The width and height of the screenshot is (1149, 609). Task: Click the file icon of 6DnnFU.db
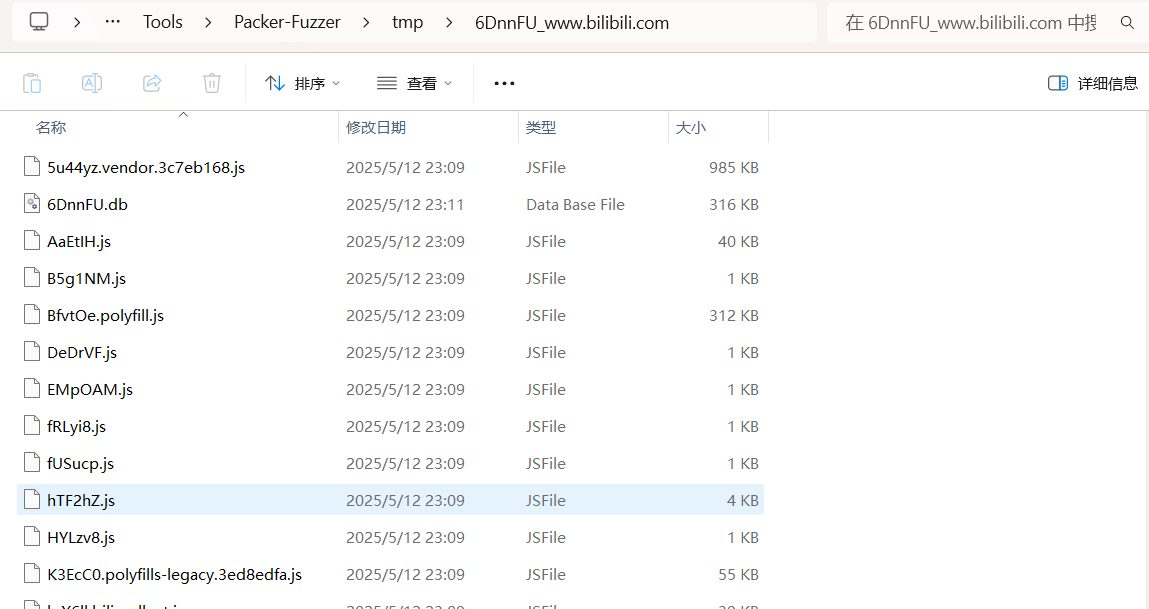pos(32,204)
